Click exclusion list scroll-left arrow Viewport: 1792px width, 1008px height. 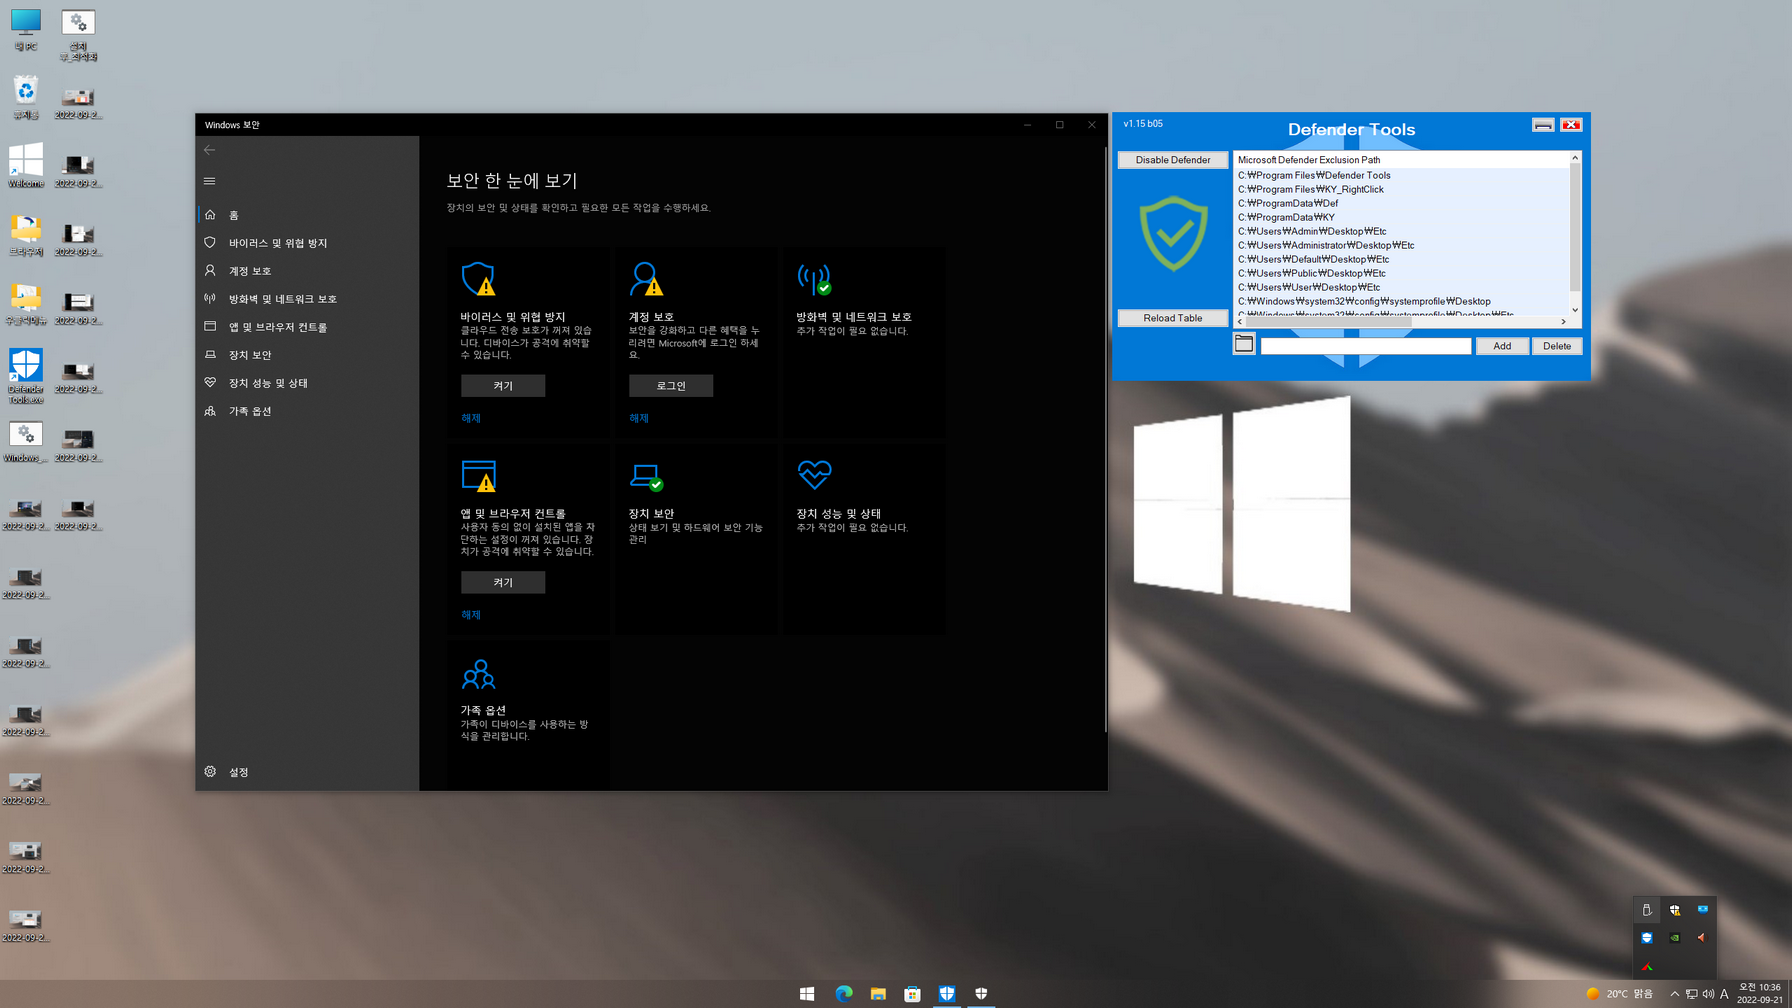(1240, 322)
